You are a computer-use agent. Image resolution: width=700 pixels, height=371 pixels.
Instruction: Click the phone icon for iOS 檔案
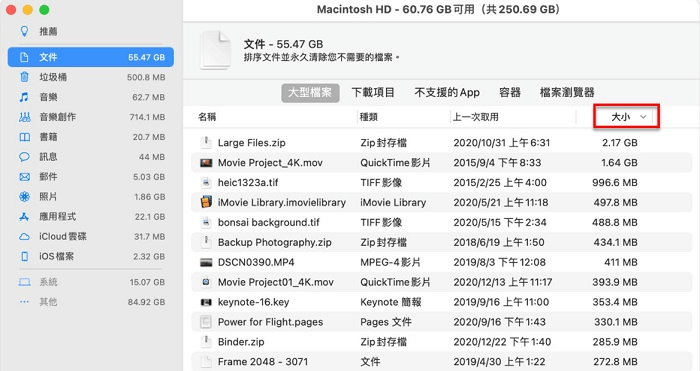coord(25,256)
